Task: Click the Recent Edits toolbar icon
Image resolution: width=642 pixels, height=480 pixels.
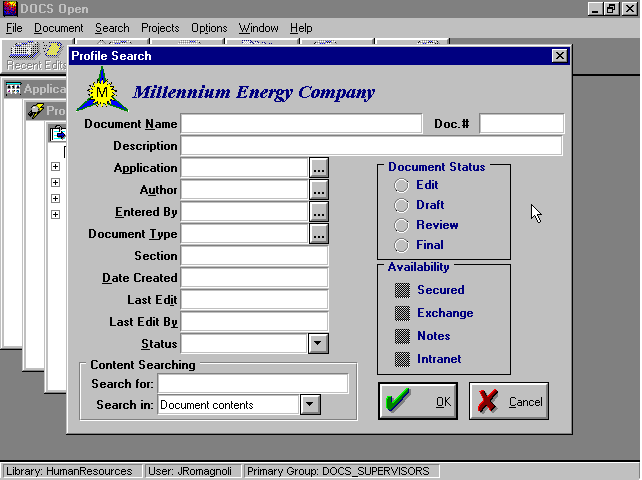Action: pyautogui.click(x=36, y=56)
